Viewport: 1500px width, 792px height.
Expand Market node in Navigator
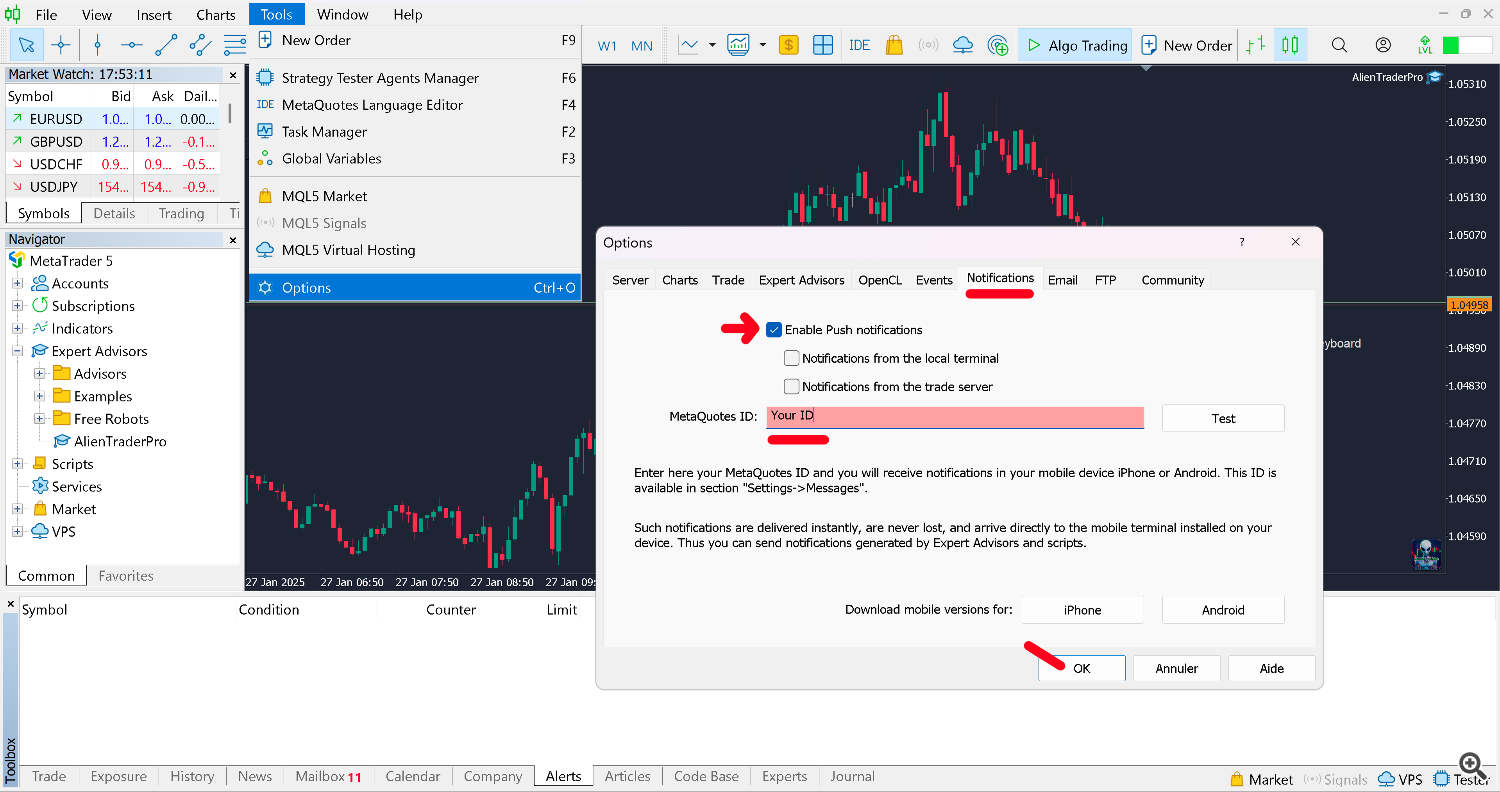pos(17,509)
